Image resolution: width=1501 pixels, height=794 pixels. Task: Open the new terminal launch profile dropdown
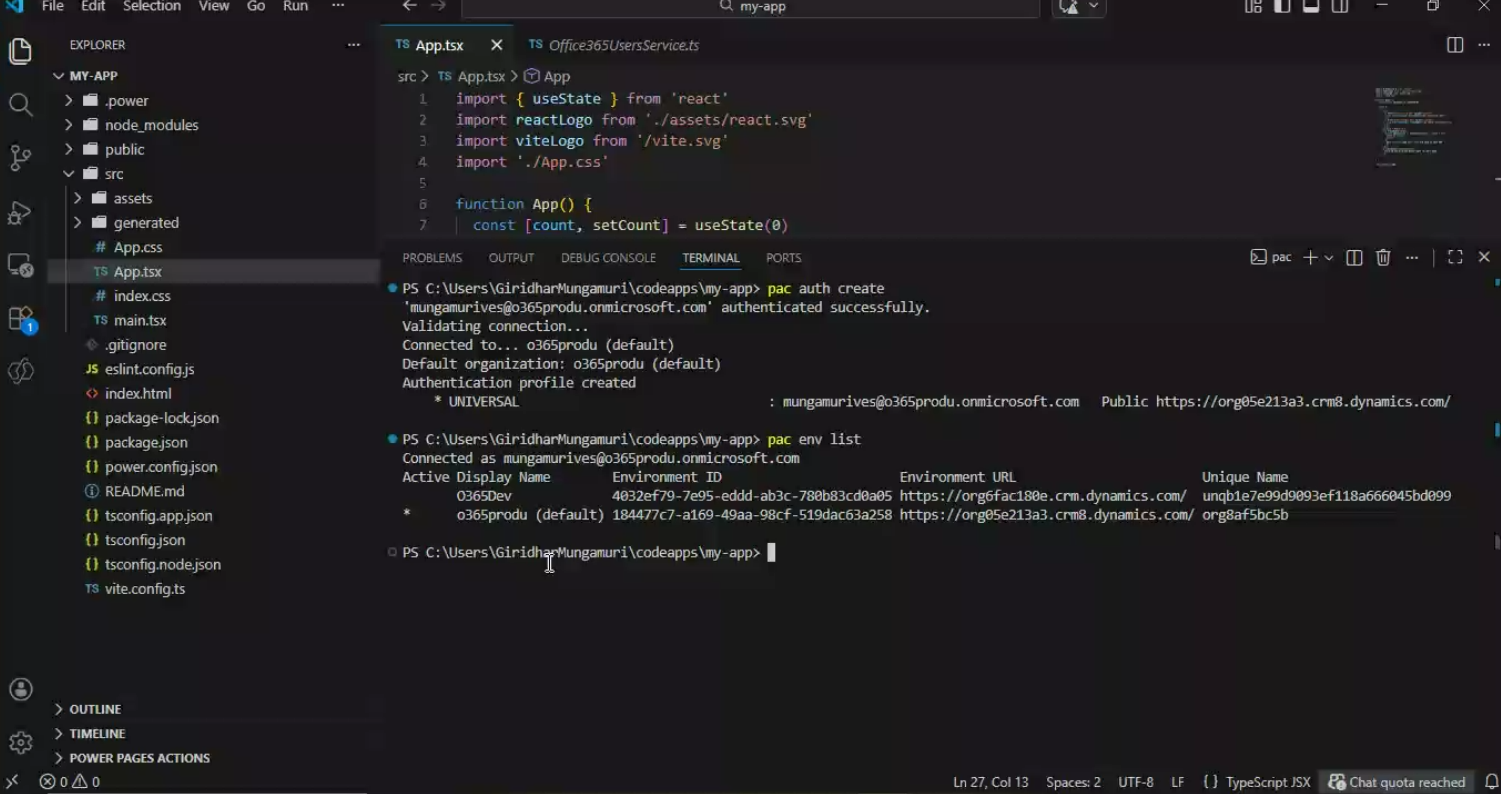click(1329, 258)
